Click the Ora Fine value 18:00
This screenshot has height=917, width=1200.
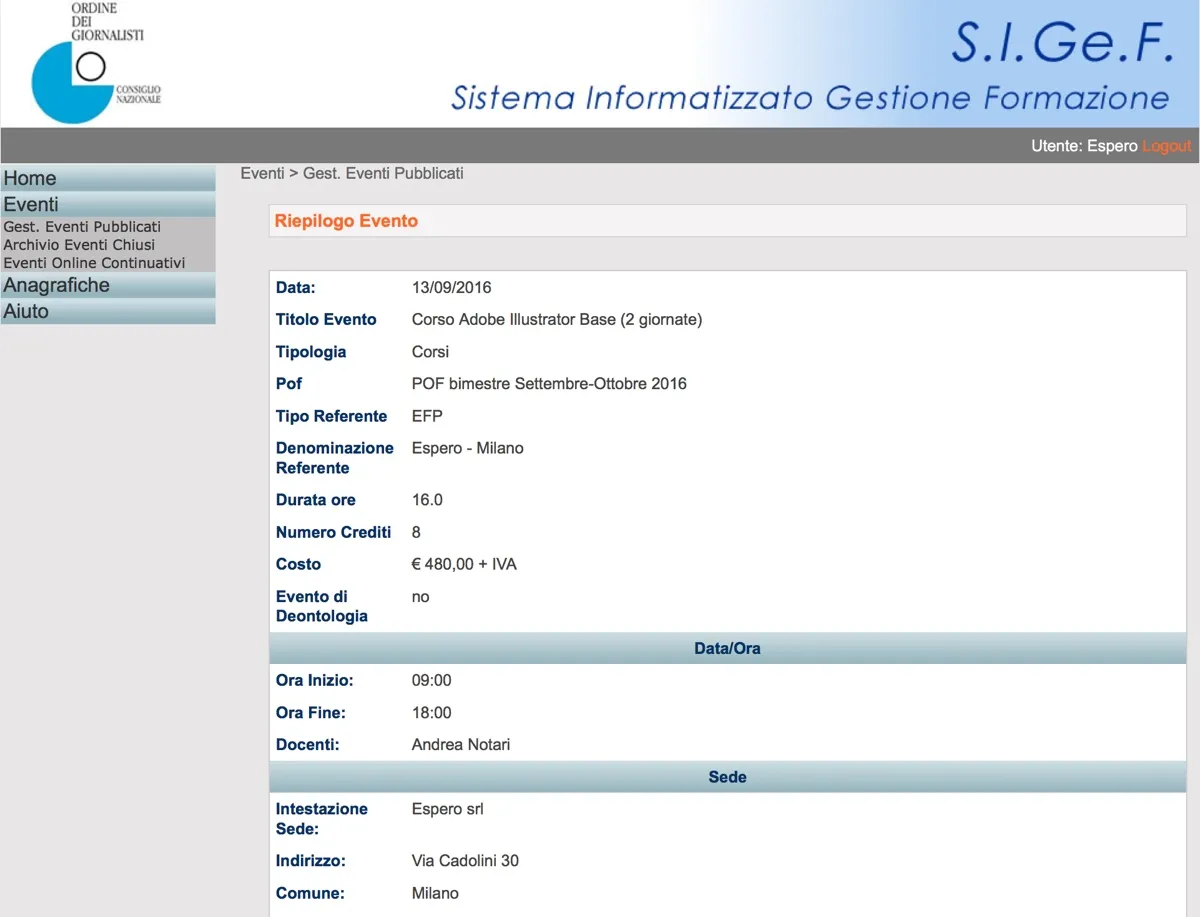click(431, 713)
